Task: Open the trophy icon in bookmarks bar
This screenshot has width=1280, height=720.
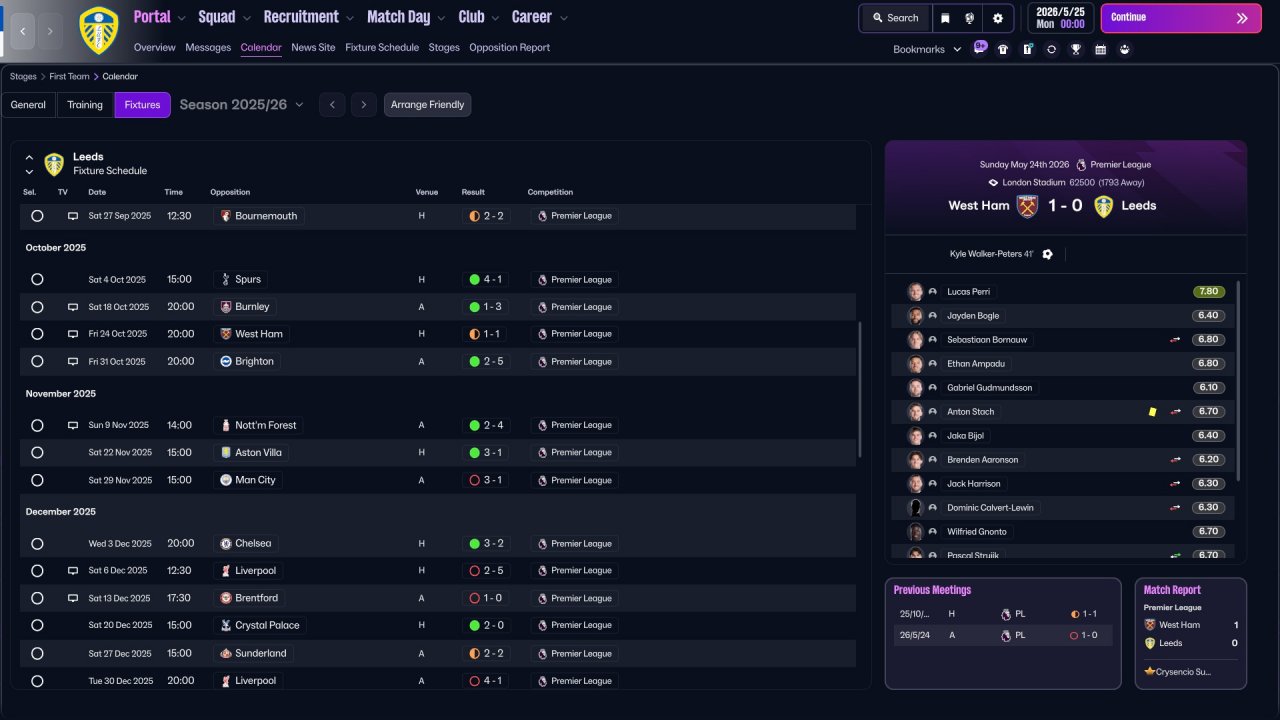Action: pyautogui.click(x=1076, y=49)
